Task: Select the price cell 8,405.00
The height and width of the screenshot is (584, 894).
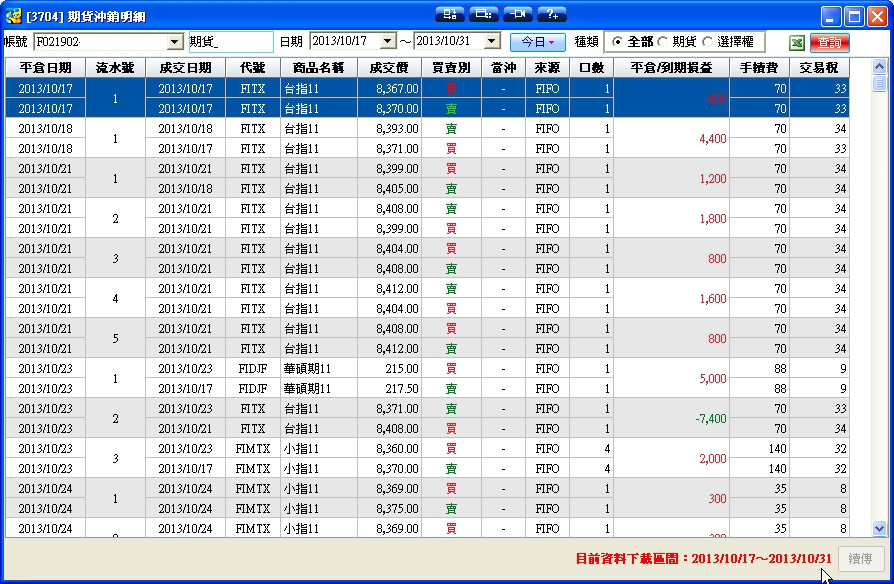Action: tap(389, 188)
